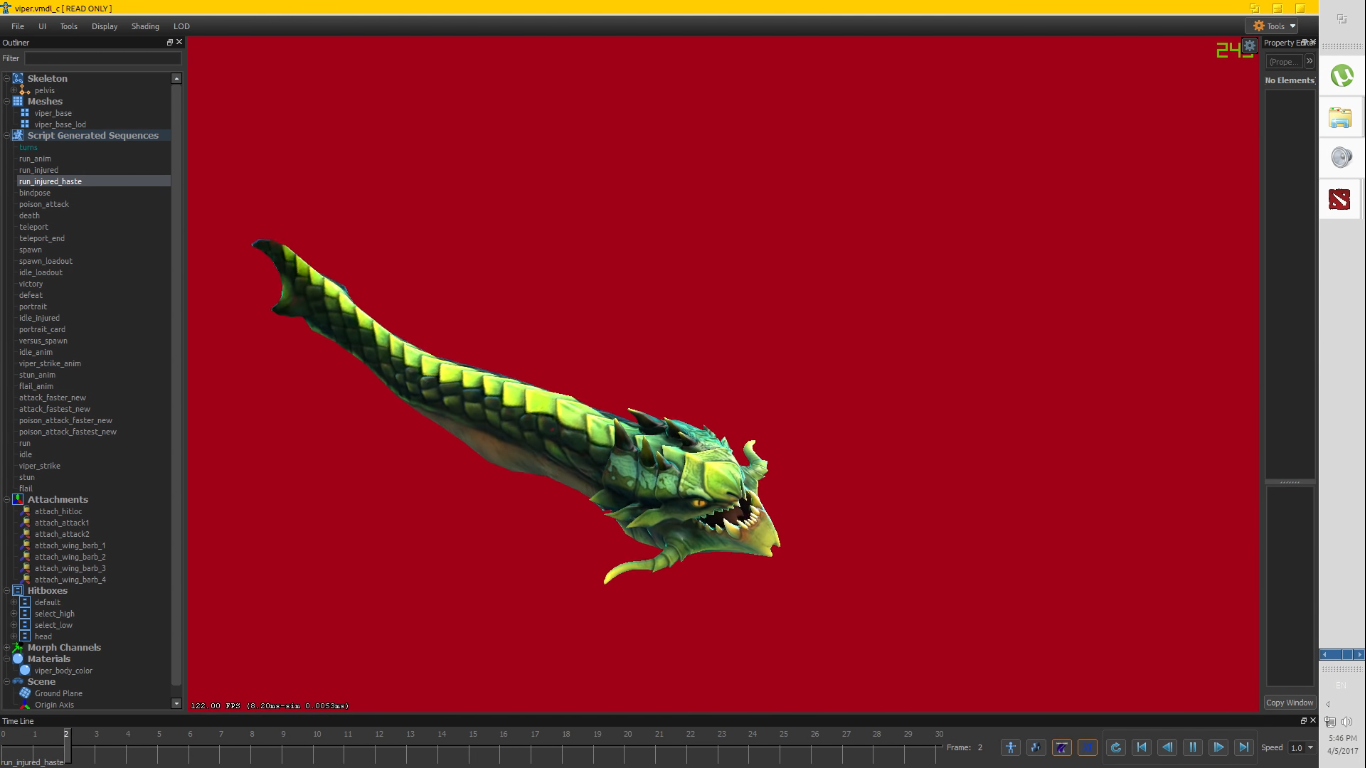This screenshot has width=1366, height=768.
Task: Open the uTorrent taskbar icon
Action: click(1341, 75)
